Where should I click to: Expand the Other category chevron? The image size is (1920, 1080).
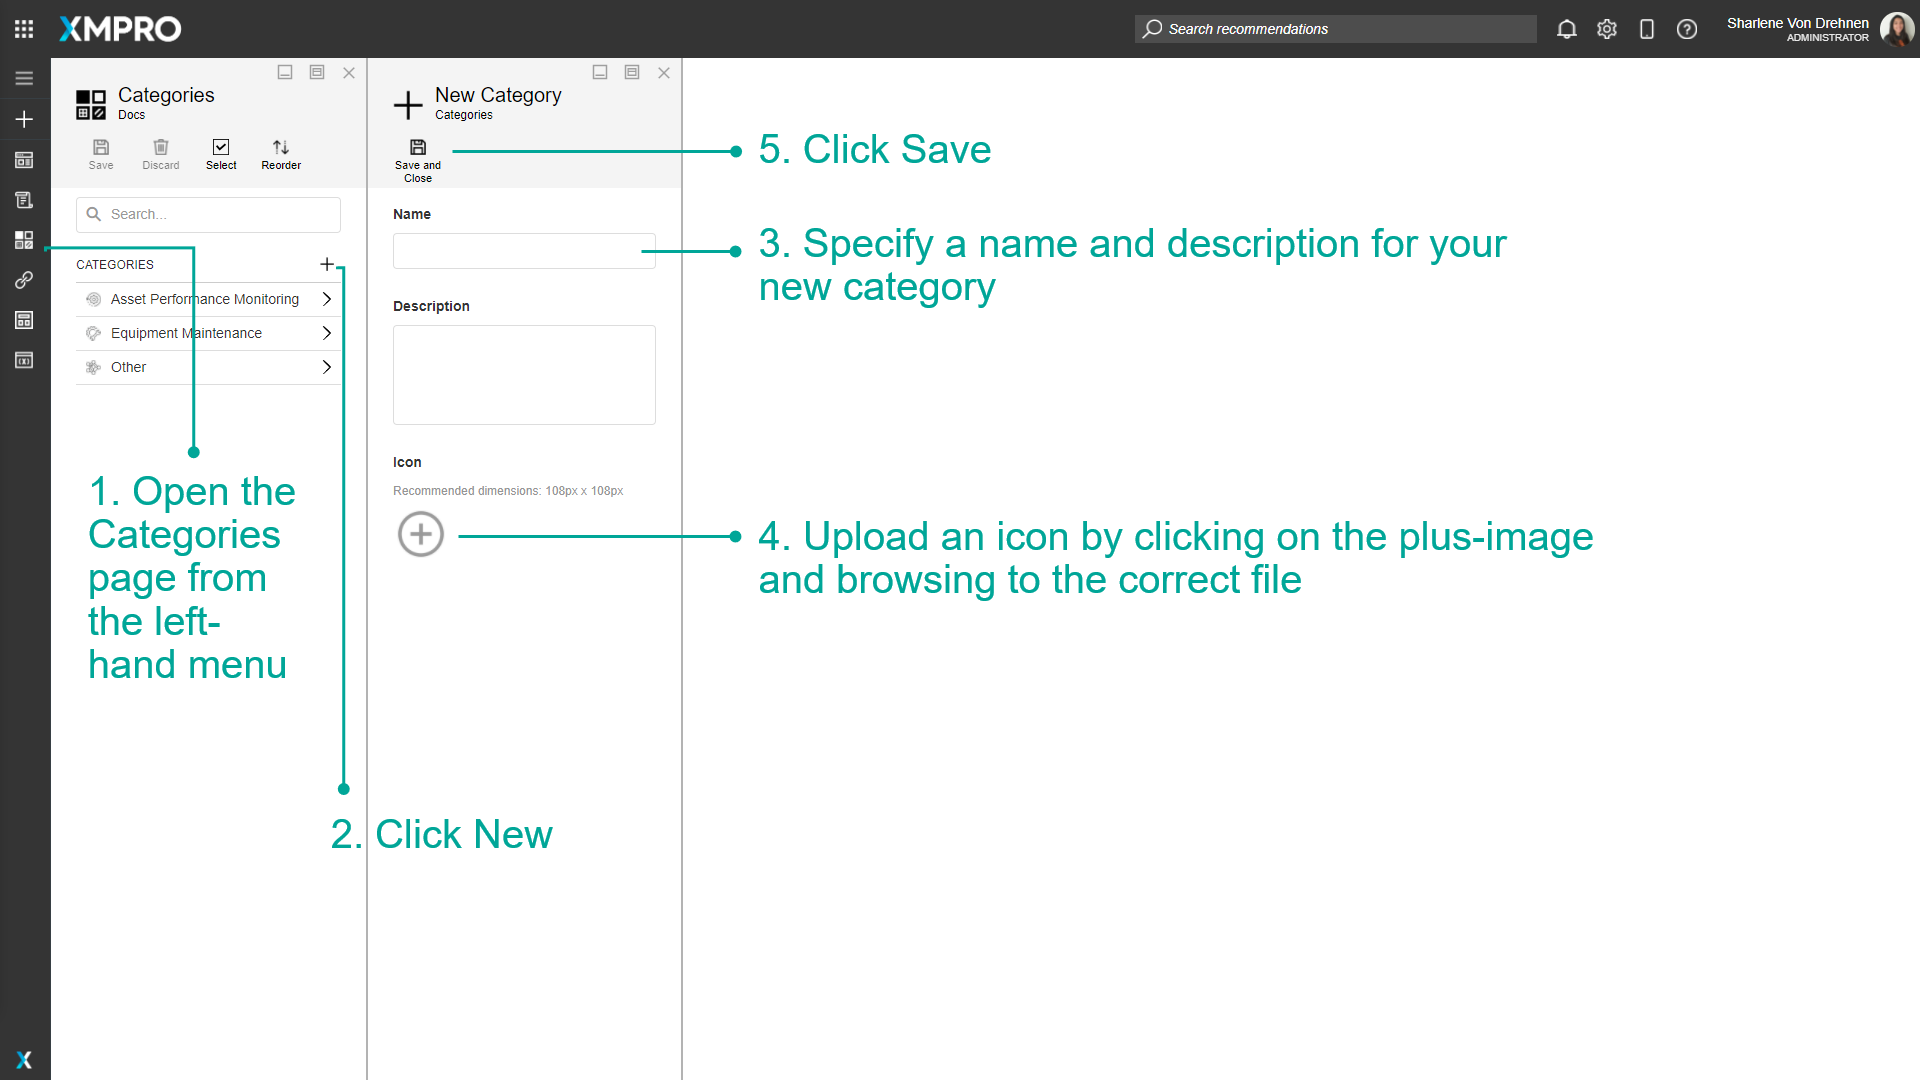326,367
